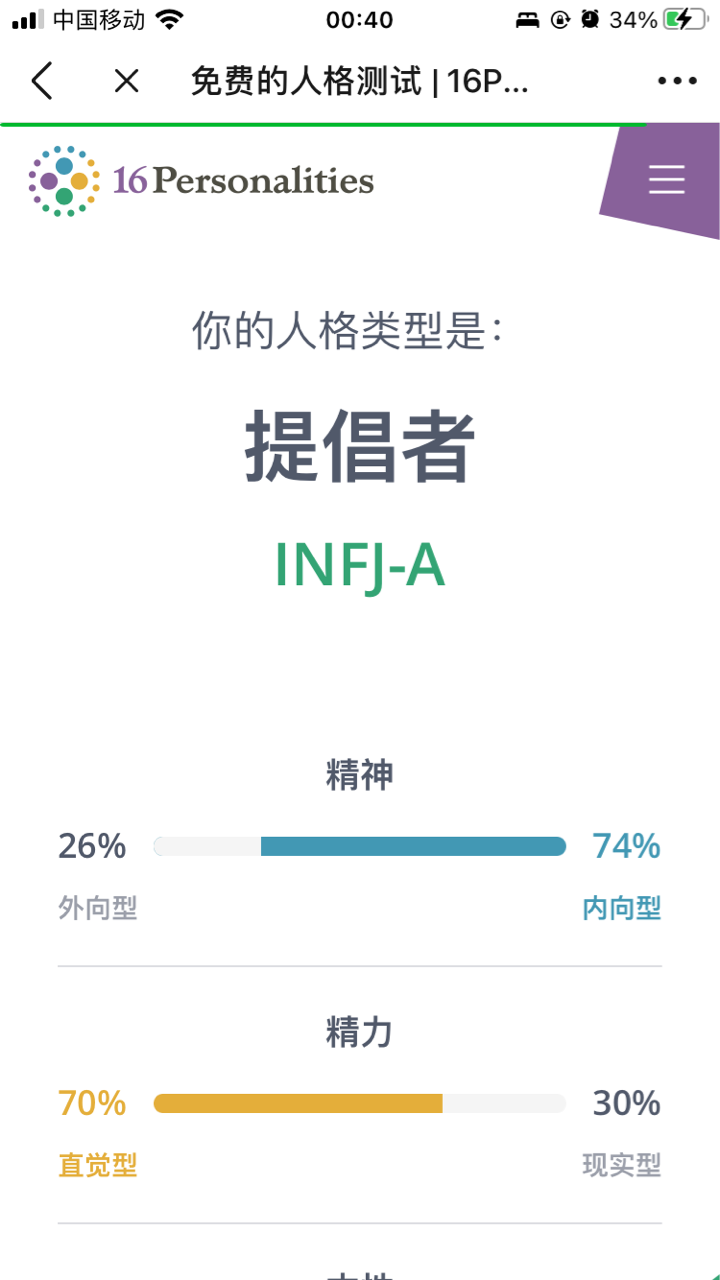Image resolution: width=720 pixels, height=1280 pixels.
Task: Tap the 提倡者 personality heading
Action: [360, 447]
